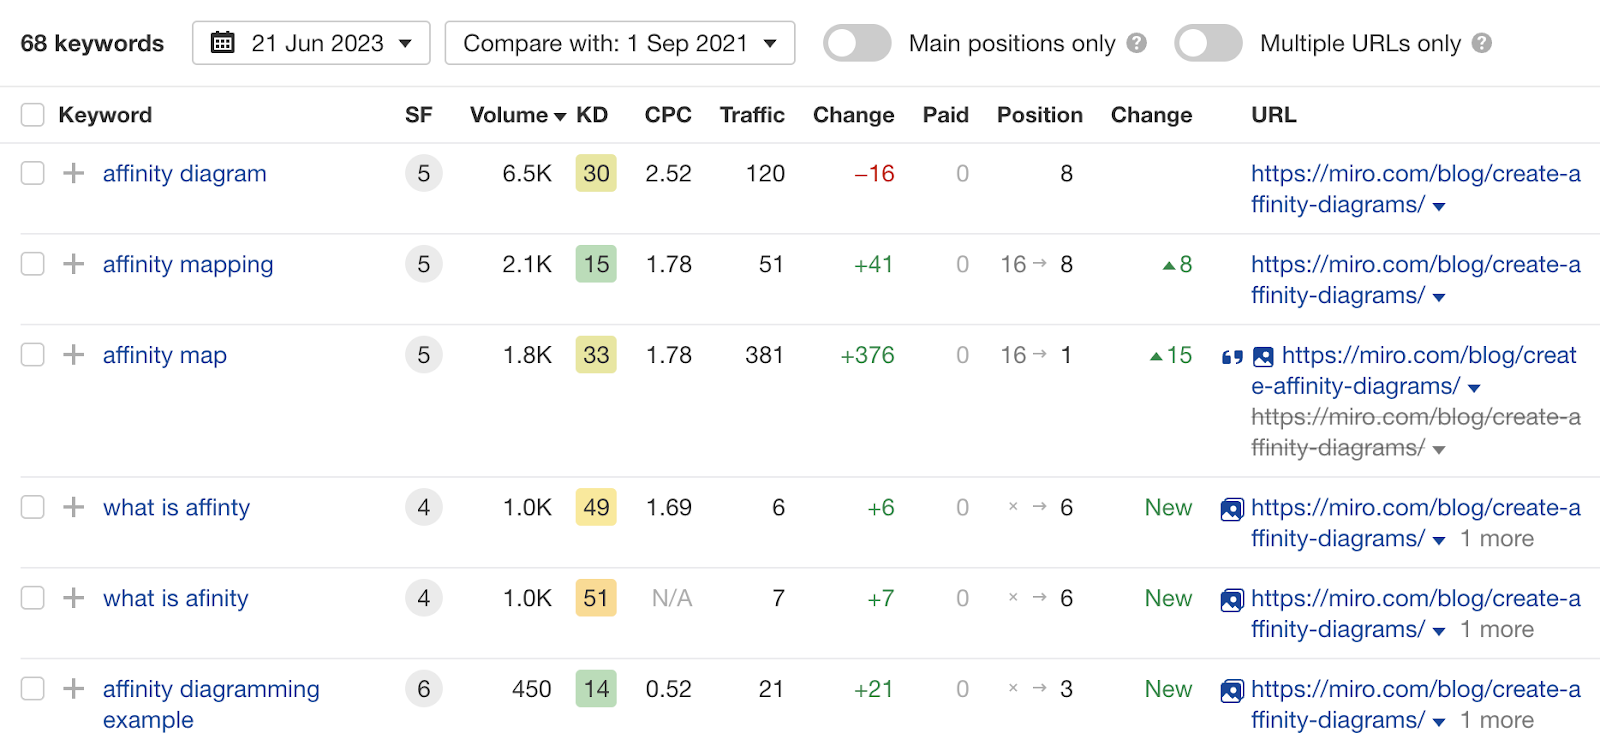Viewport: 1600px width, 745px height.
Task: Check the select-all checkbox in Keyword header
Action: coord(33,115)
